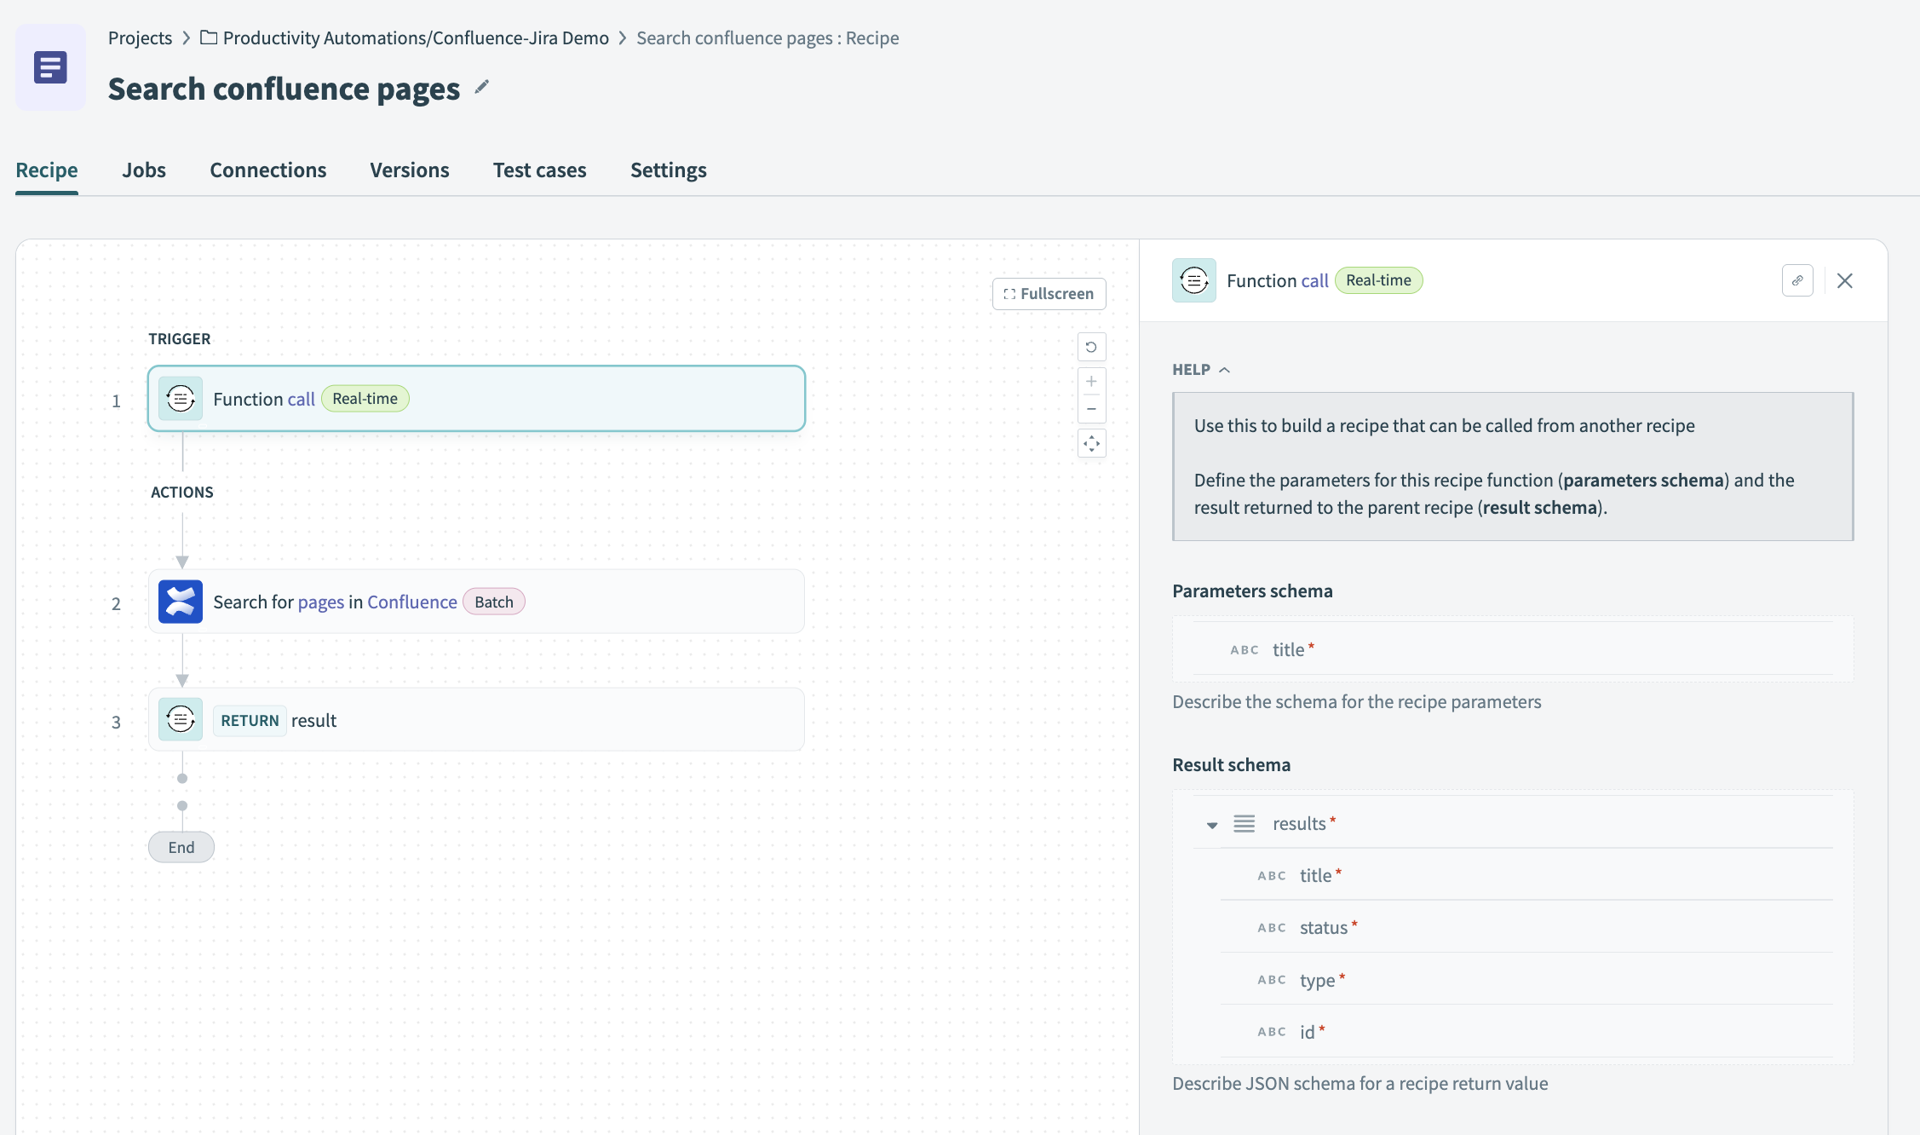Click the zoom out icon on the canvas
Image resolution: width=1920 pixels, height=1135 pixels.
(x=1092, y=410)
